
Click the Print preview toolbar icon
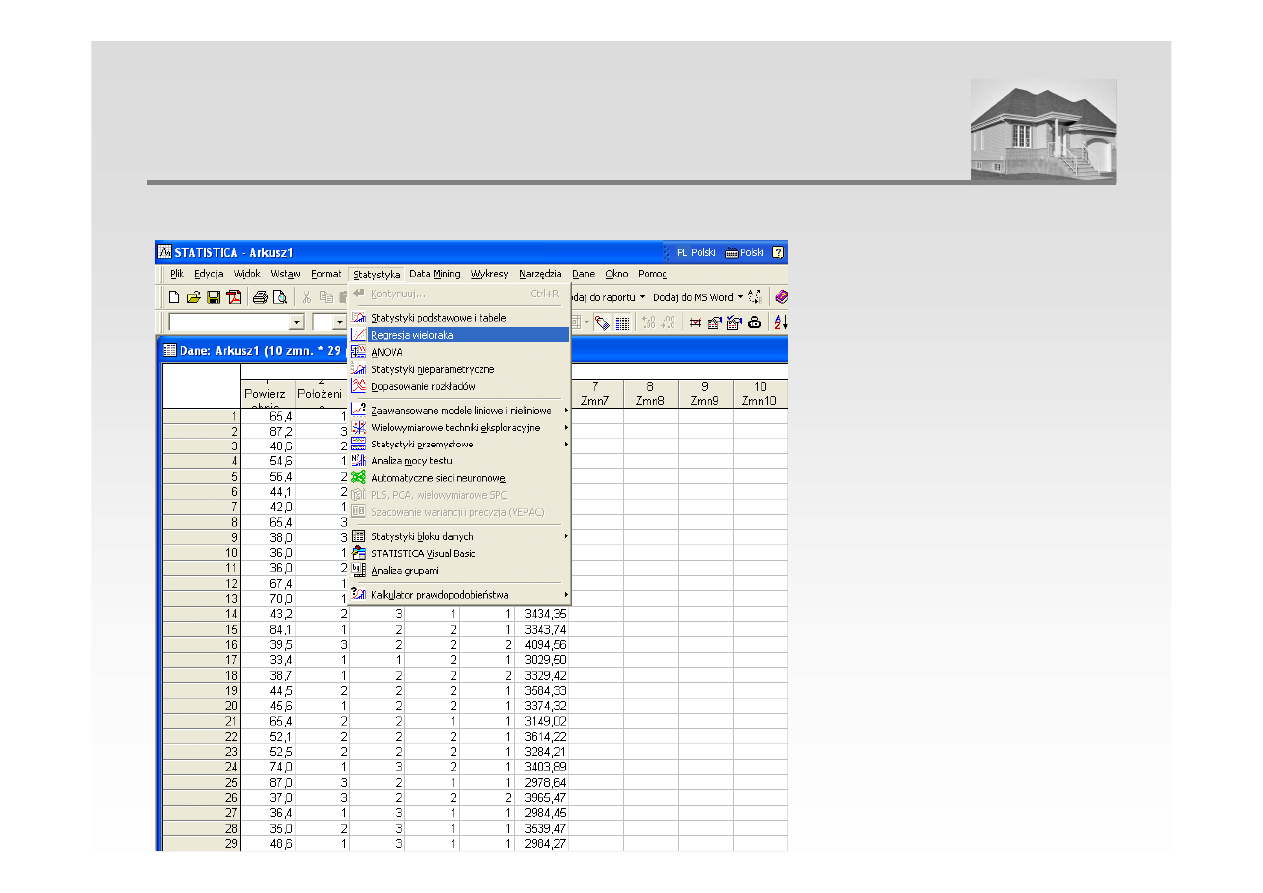tap(280, 297)
